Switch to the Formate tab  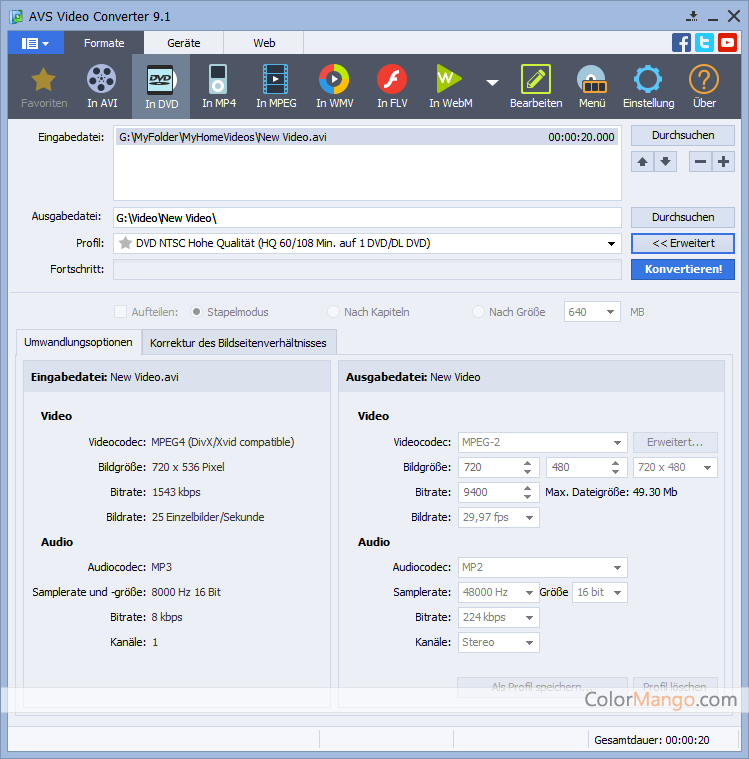coord(104,43)
